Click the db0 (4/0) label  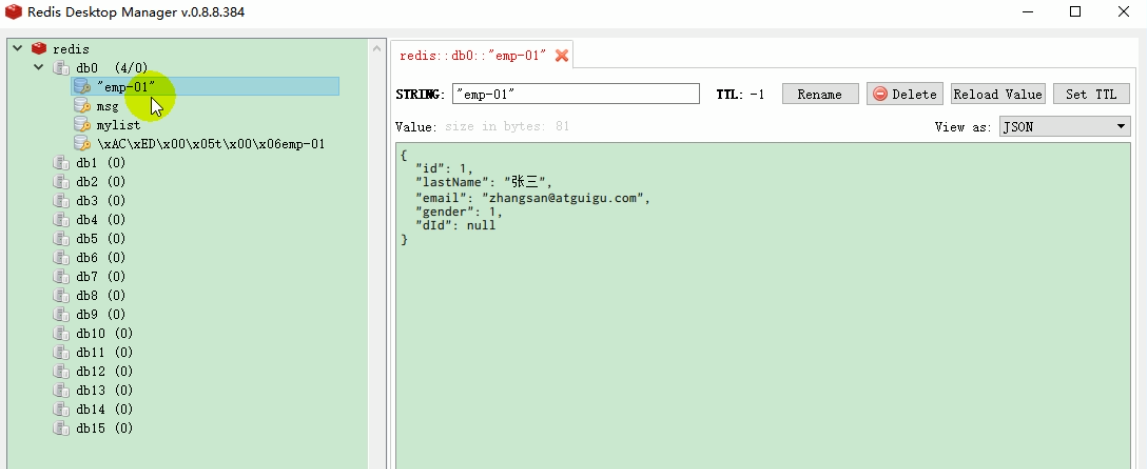coord(112,68)
